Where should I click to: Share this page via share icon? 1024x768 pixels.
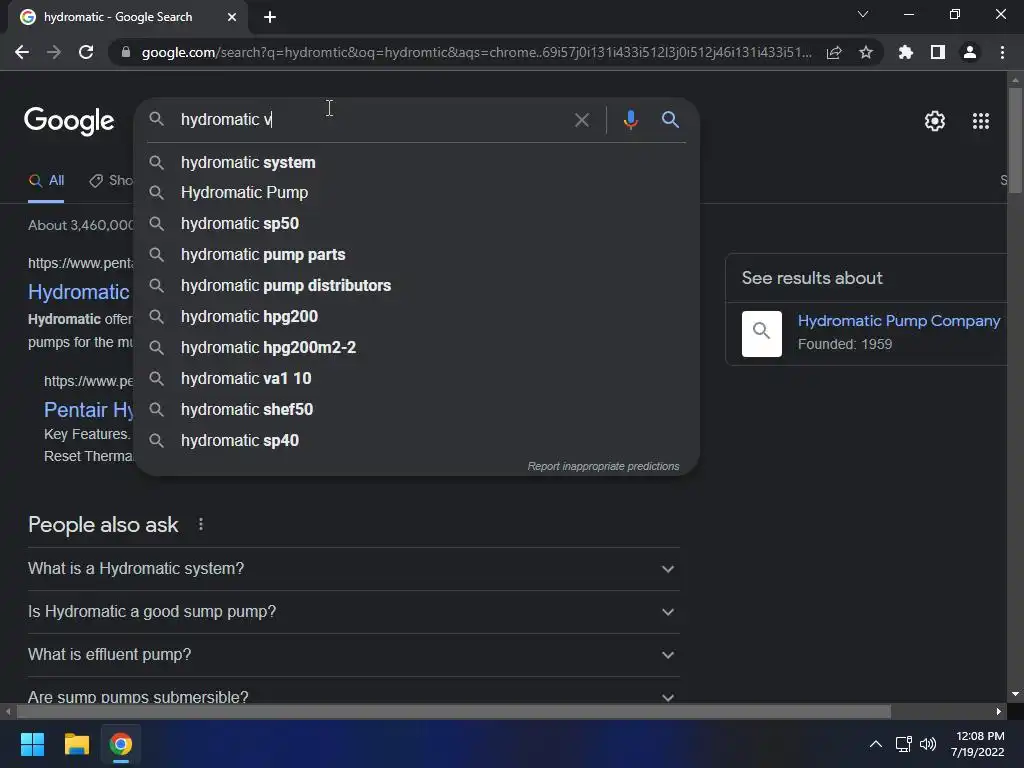[x=834, y=52]
